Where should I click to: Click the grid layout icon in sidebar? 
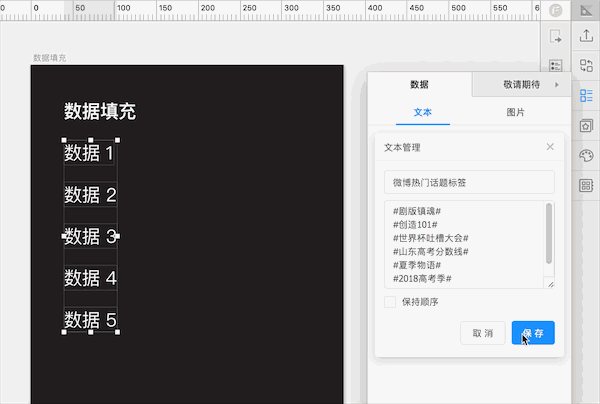tap(586, 186)
